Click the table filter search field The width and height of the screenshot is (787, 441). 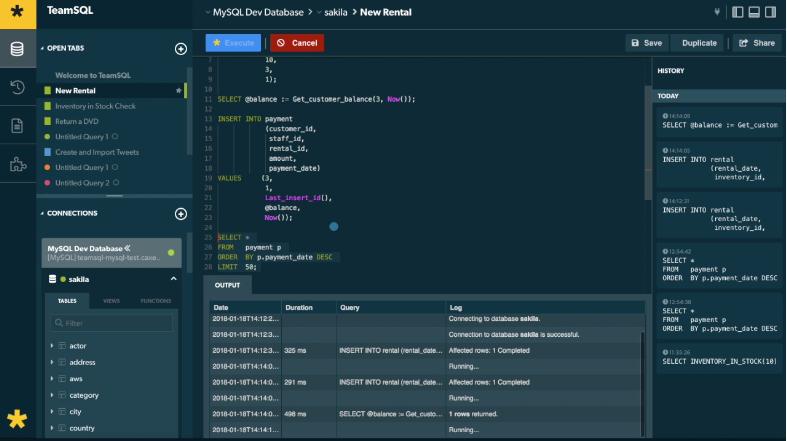[x=112, y=323]
